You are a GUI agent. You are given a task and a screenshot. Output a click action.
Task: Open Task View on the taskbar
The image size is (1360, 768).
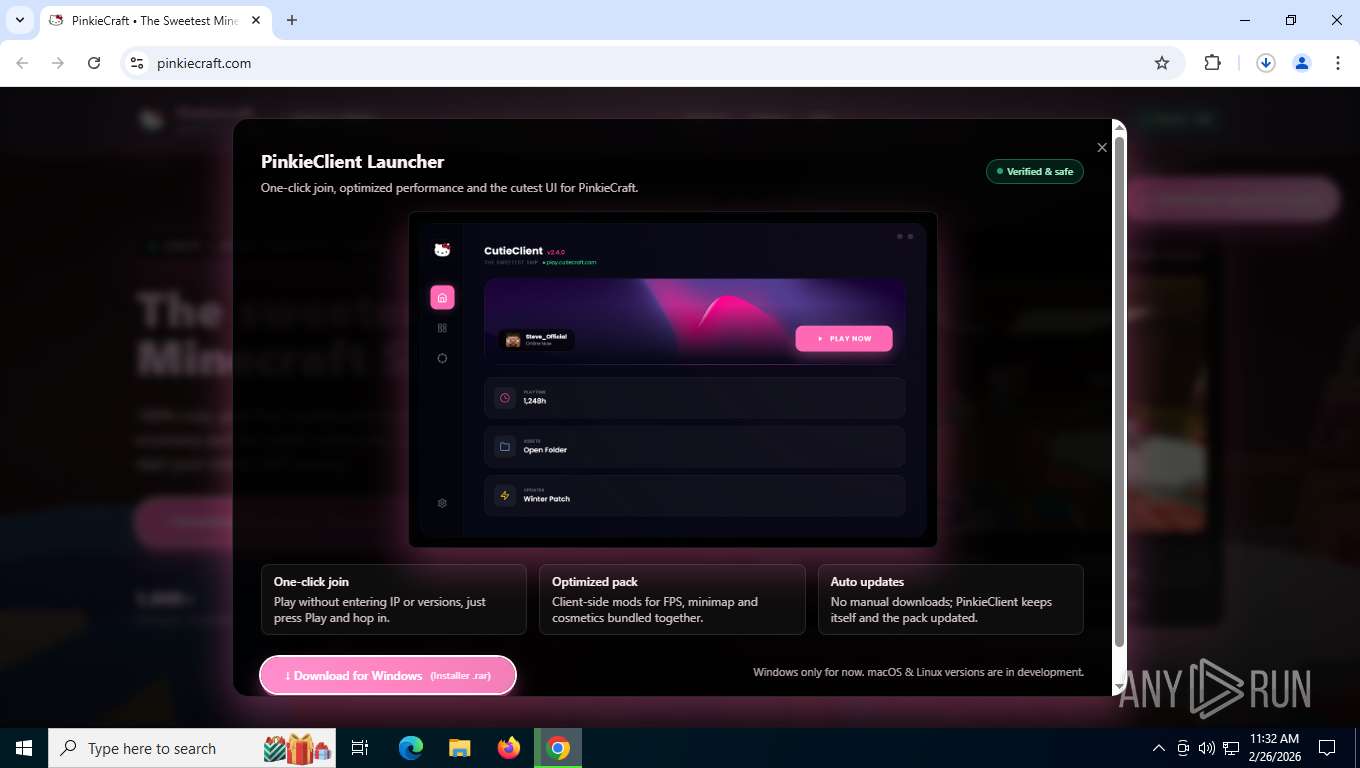pyautogui.click(x=360, y=748)
